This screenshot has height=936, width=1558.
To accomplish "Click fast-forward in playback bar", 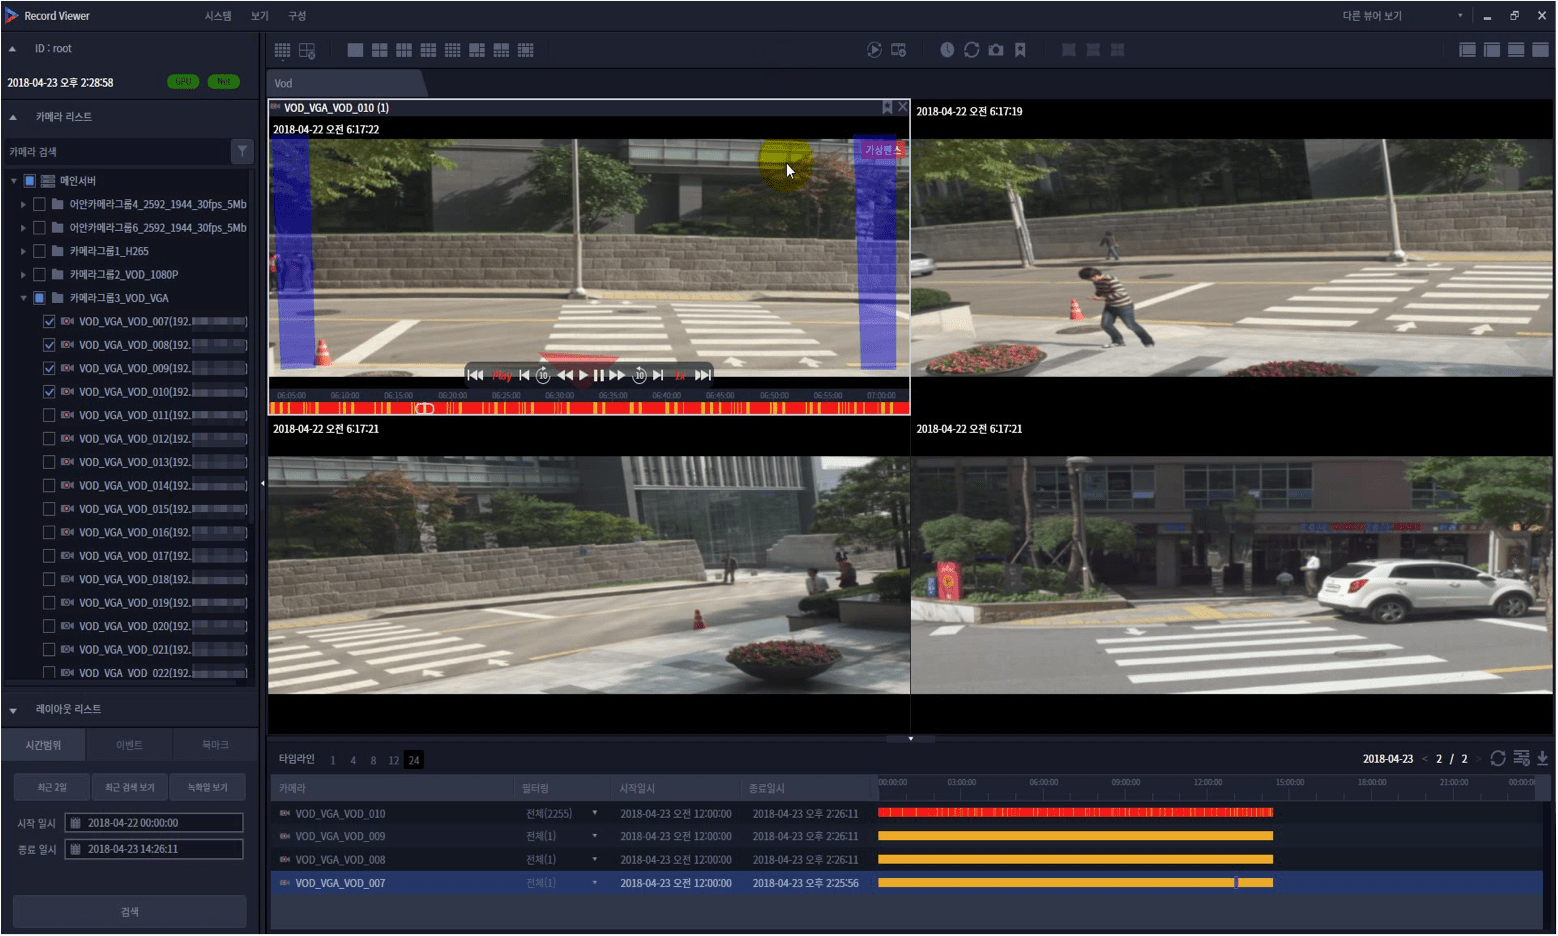I will coord(617,375).
